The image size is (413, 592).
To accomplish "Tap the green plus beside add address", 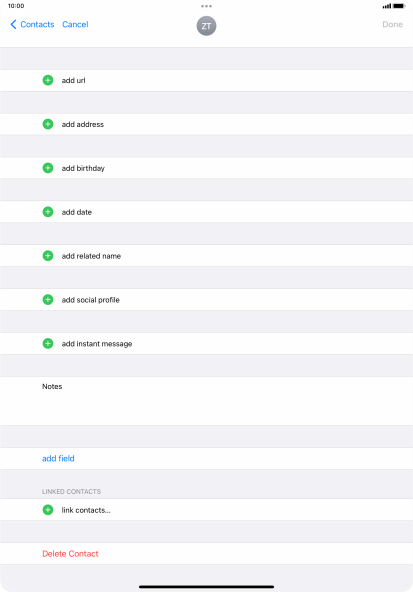I will click(48, 124).
